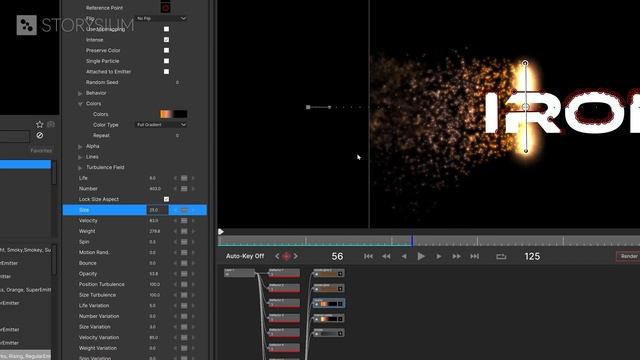This screenshot has height=360, width=640.
Task: Click the Size value field
Action: (x=157, y=210)
